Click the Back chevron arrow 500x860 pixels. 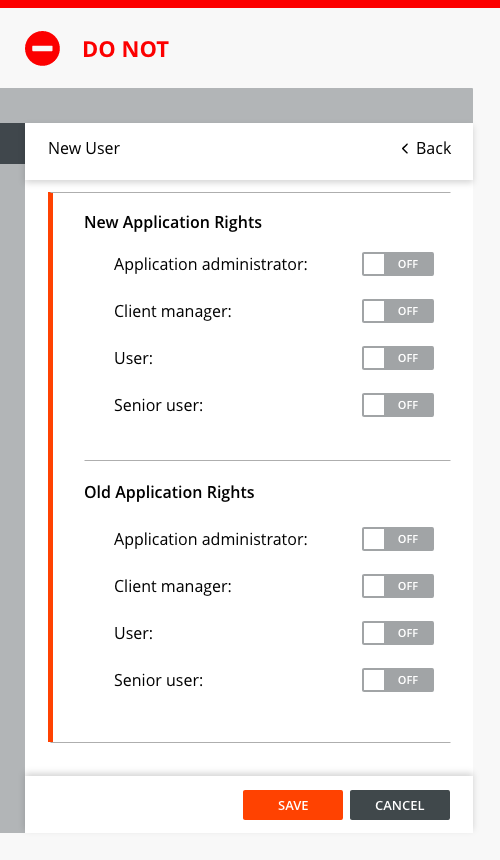405,149
